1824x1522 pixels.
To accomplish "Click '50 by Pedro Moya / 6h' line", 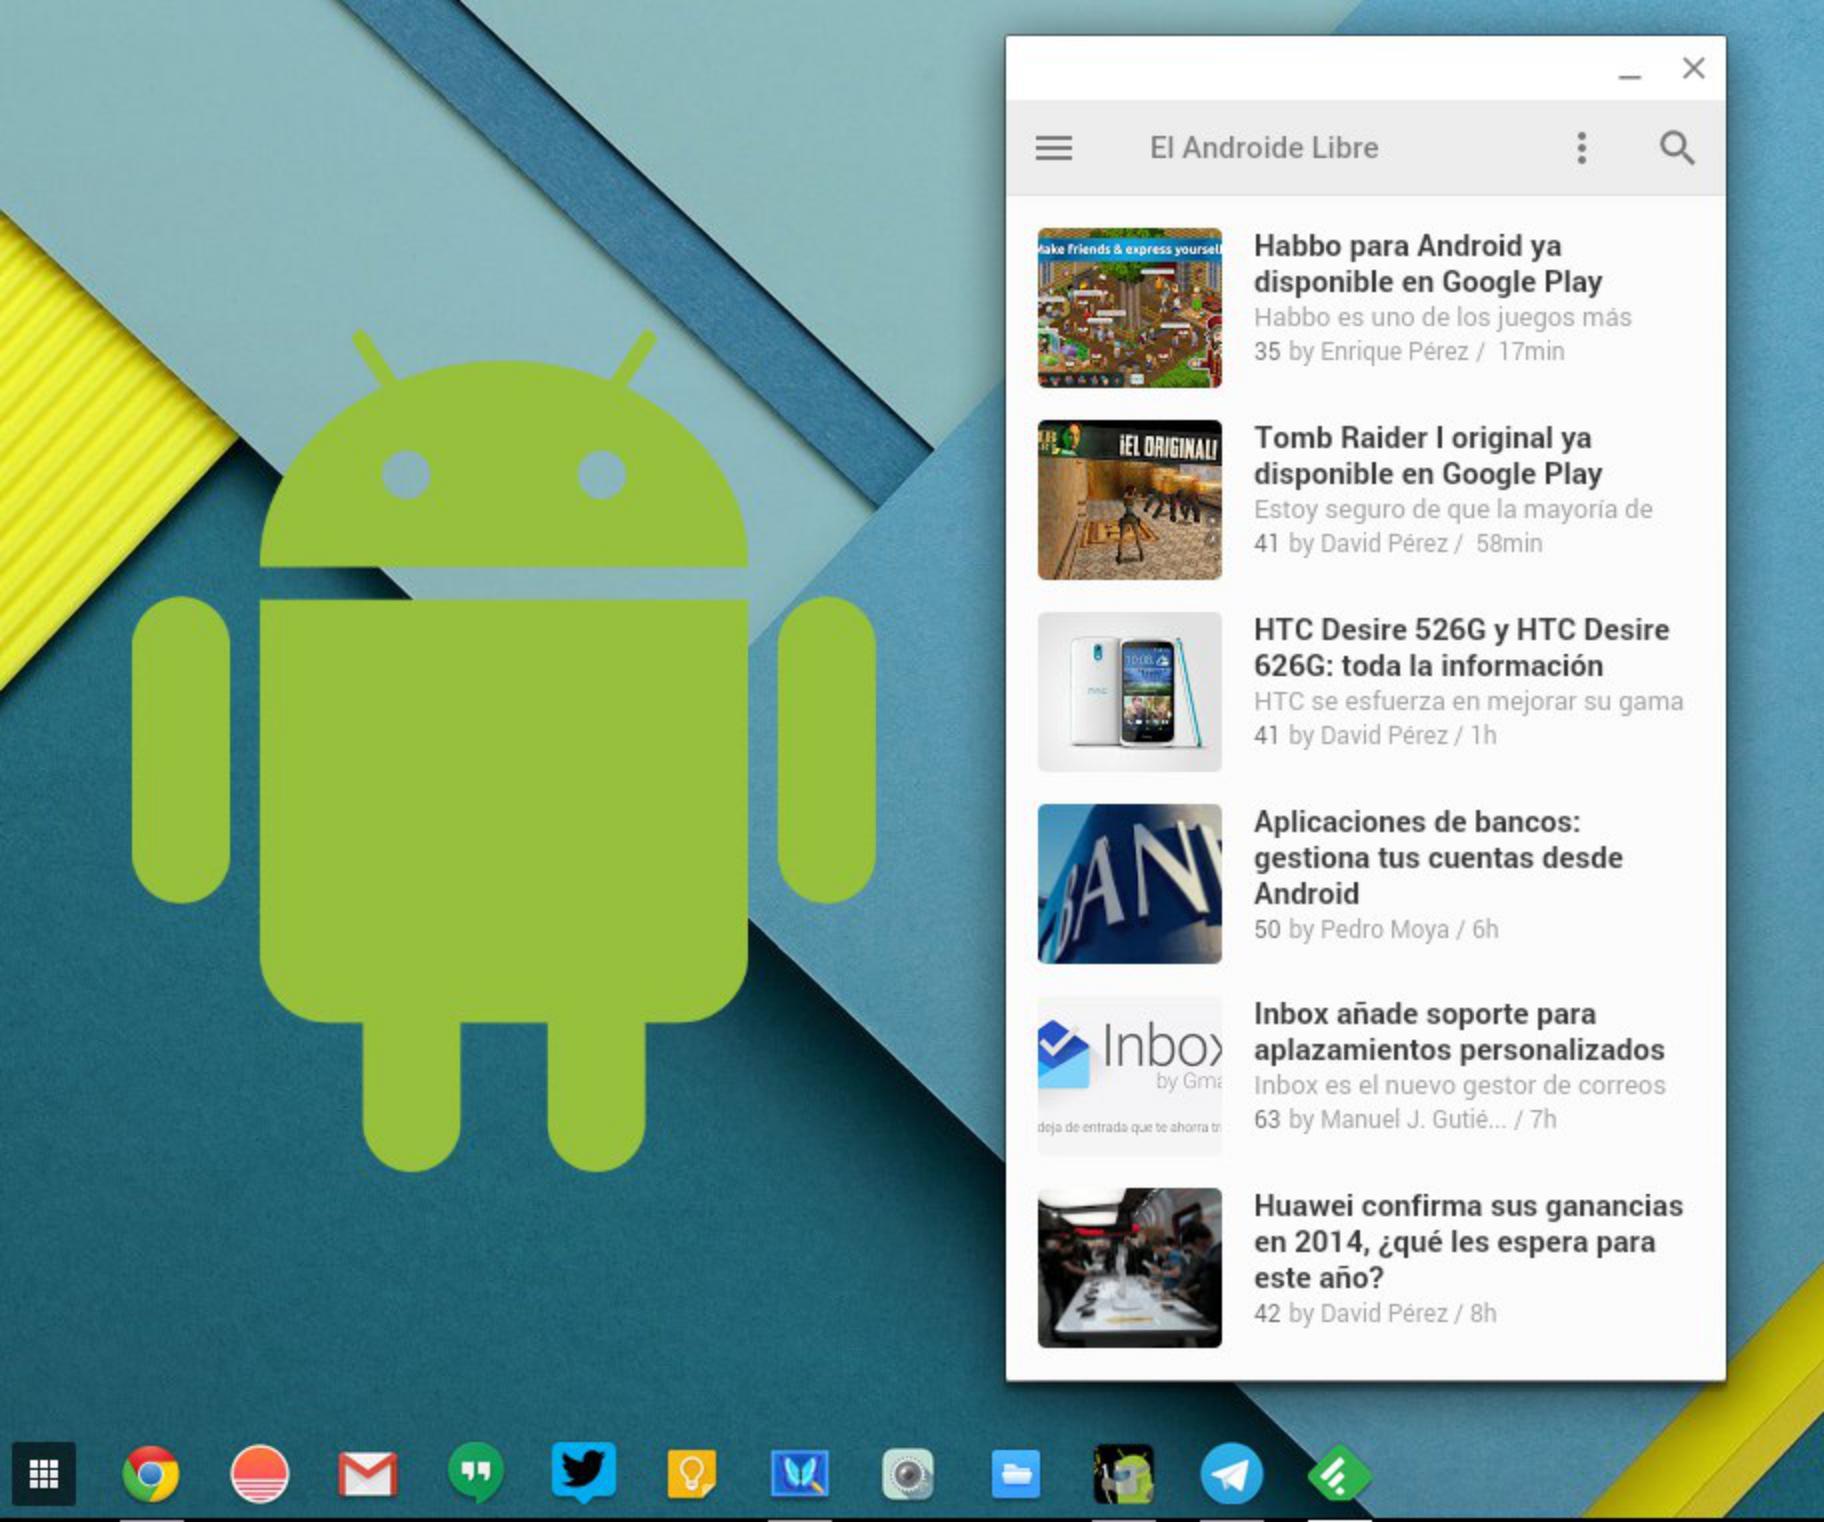I will (x=1376, y=929).
